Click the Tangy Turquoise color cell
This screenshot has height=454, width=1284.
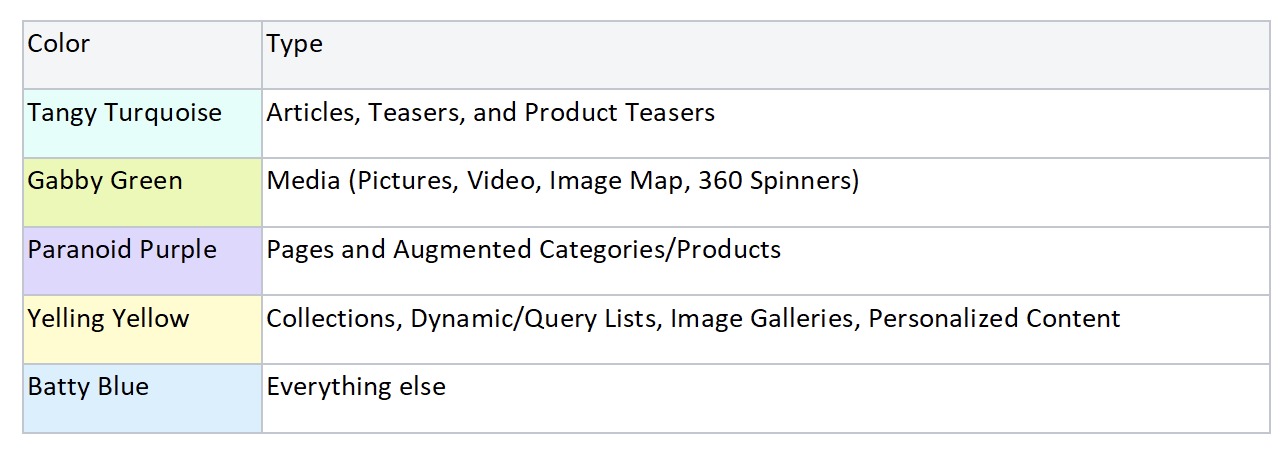143,124
